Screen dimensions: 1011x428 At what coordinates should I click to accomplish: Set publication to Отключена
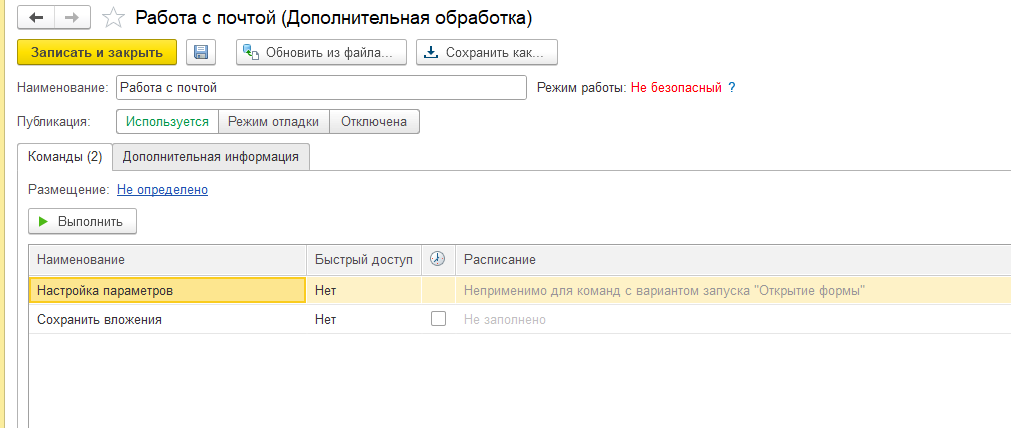[x=374, y=121]
